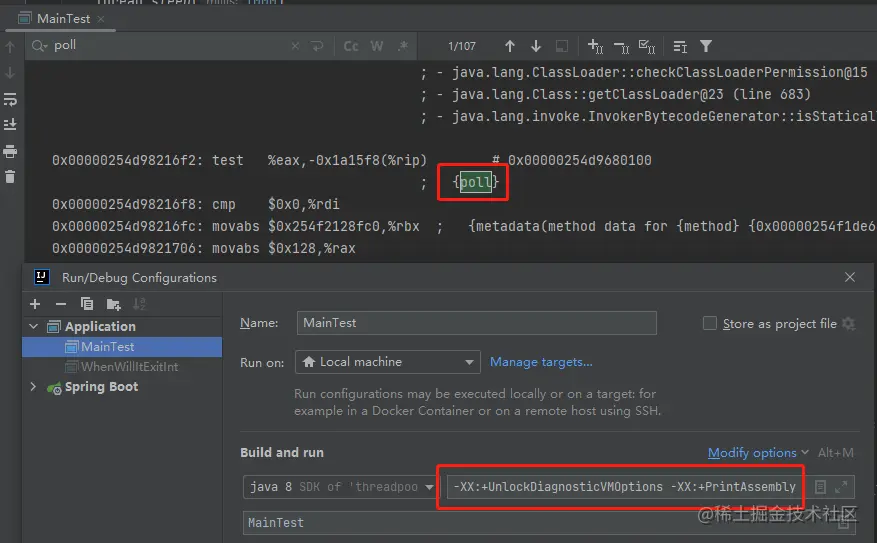Click scroll to end of console
877x543 pixels.
[x=10, y=124]
